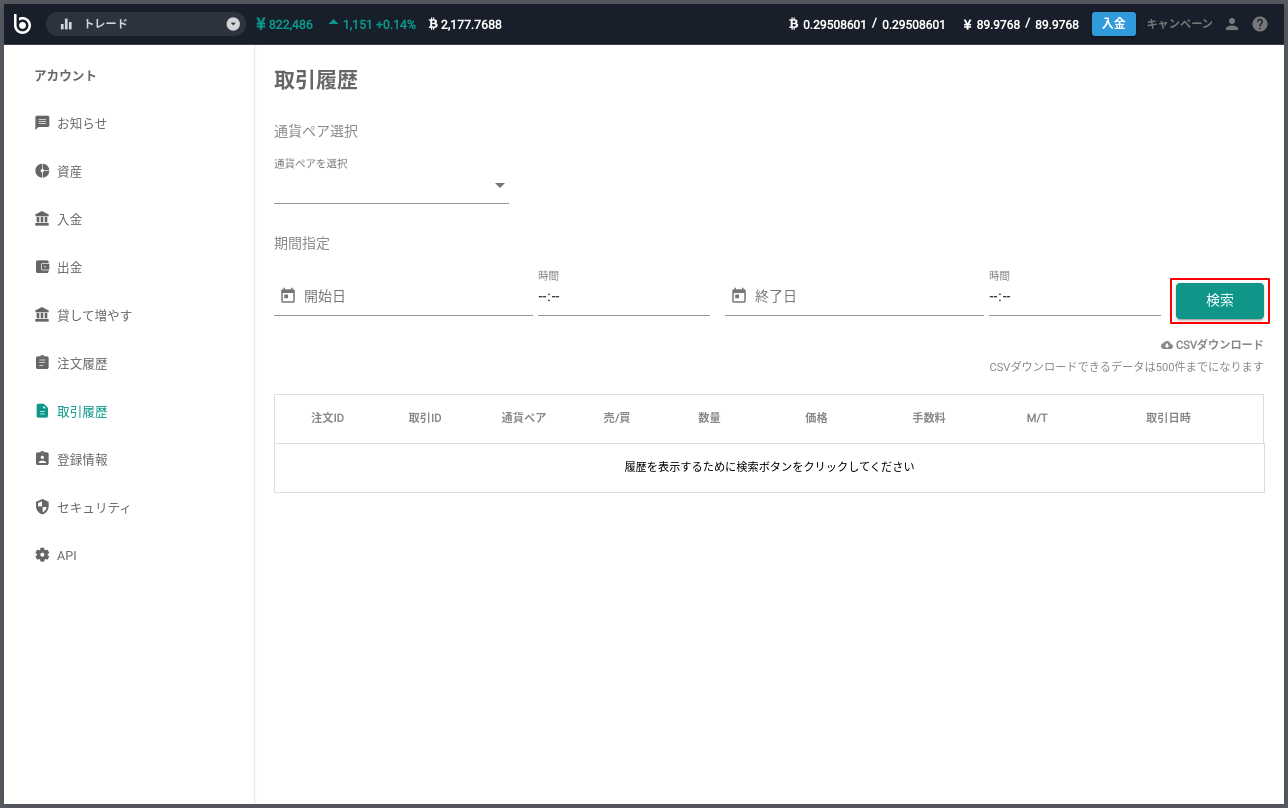Click the 取引ID column header
Image resolution: width=1288 pixels, height=808 pixels.
pyautogui.click(x=425, y=418)
